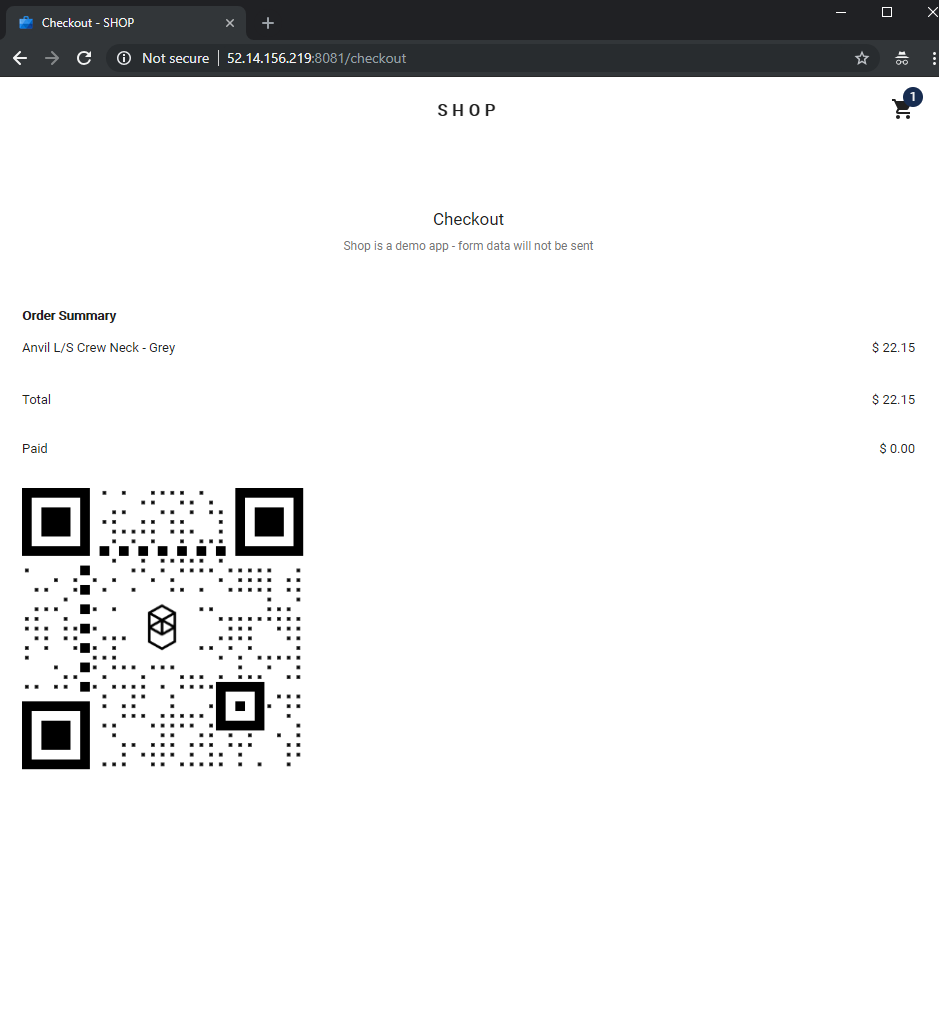Bookmark this page with the star icon
This screenshot has width=939, height=1022.
(862, 58)
